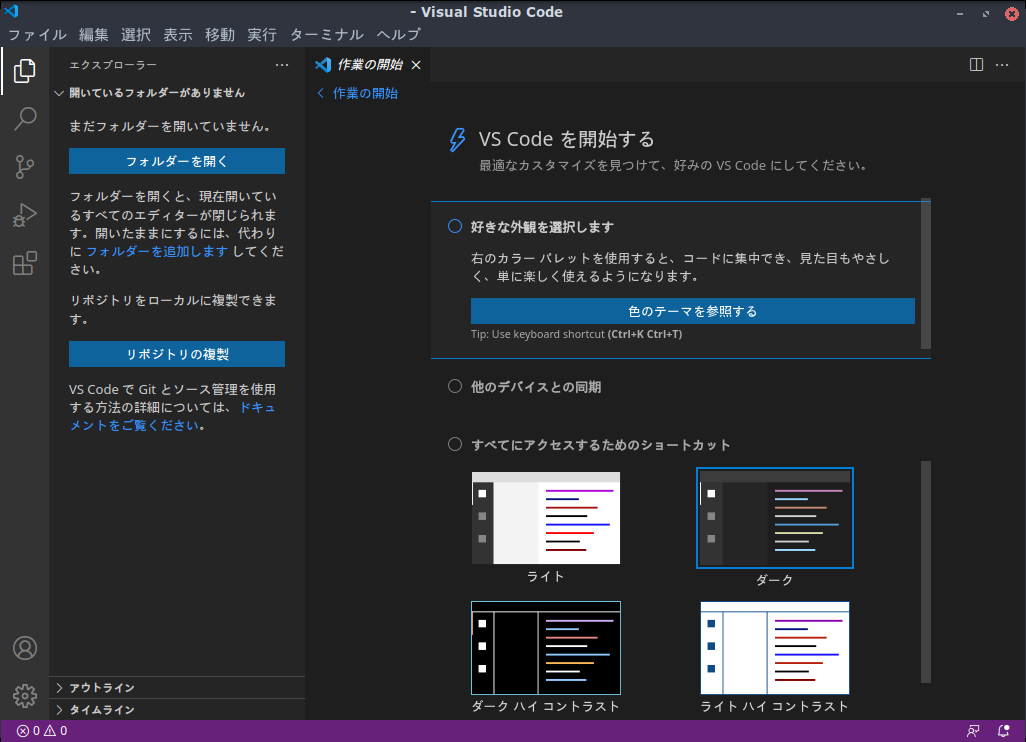
Task: Close the 作業の開始 tab
Action: [x=416, y=65]
